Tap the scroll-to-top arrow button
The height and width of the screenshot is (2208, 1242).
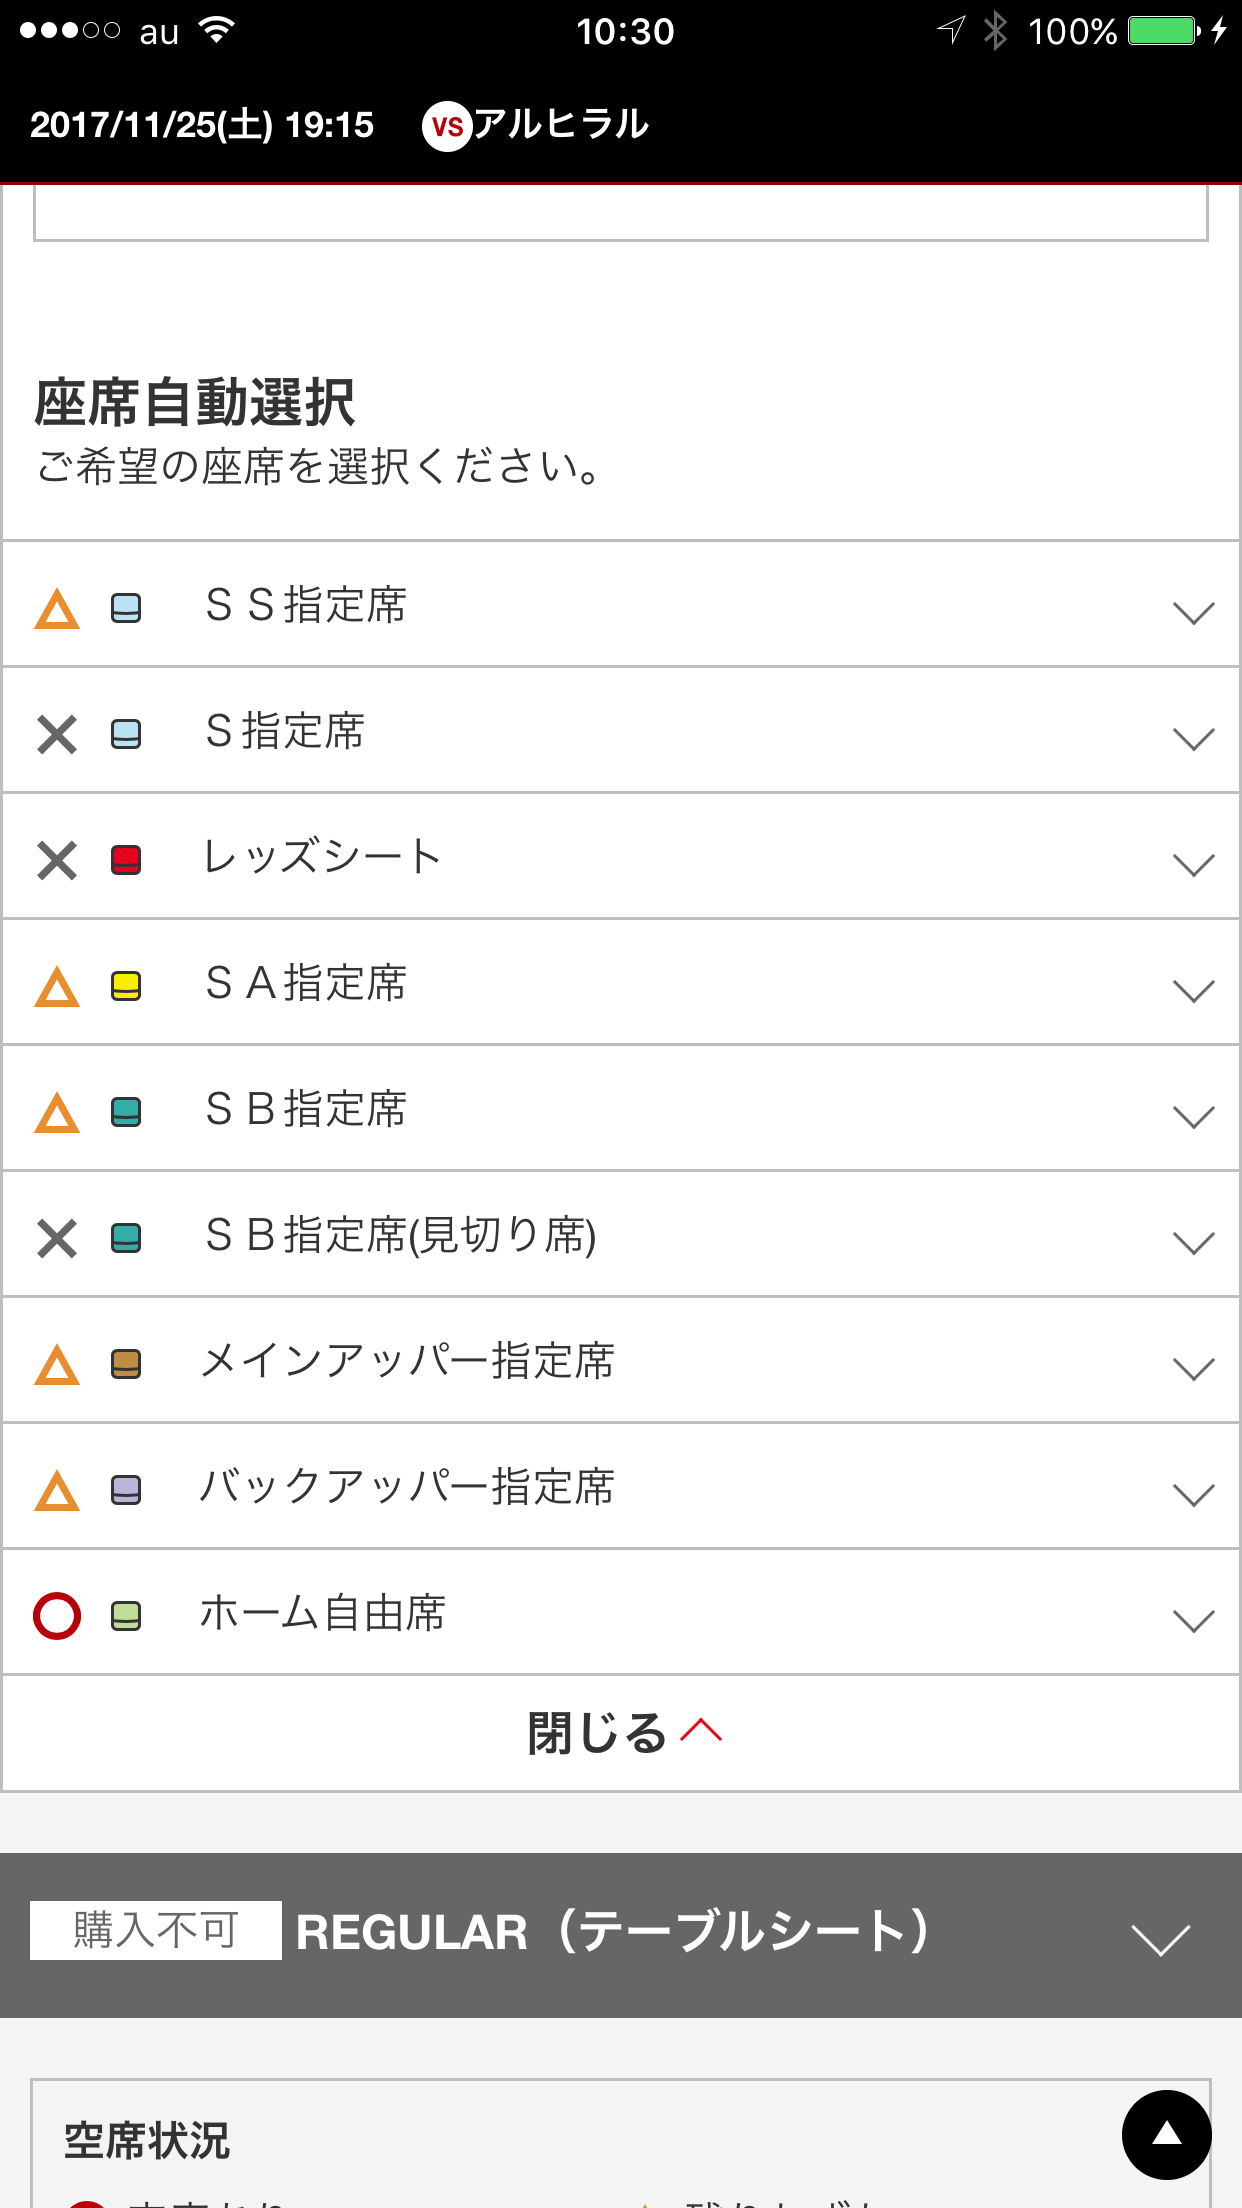[1166, 2134]
